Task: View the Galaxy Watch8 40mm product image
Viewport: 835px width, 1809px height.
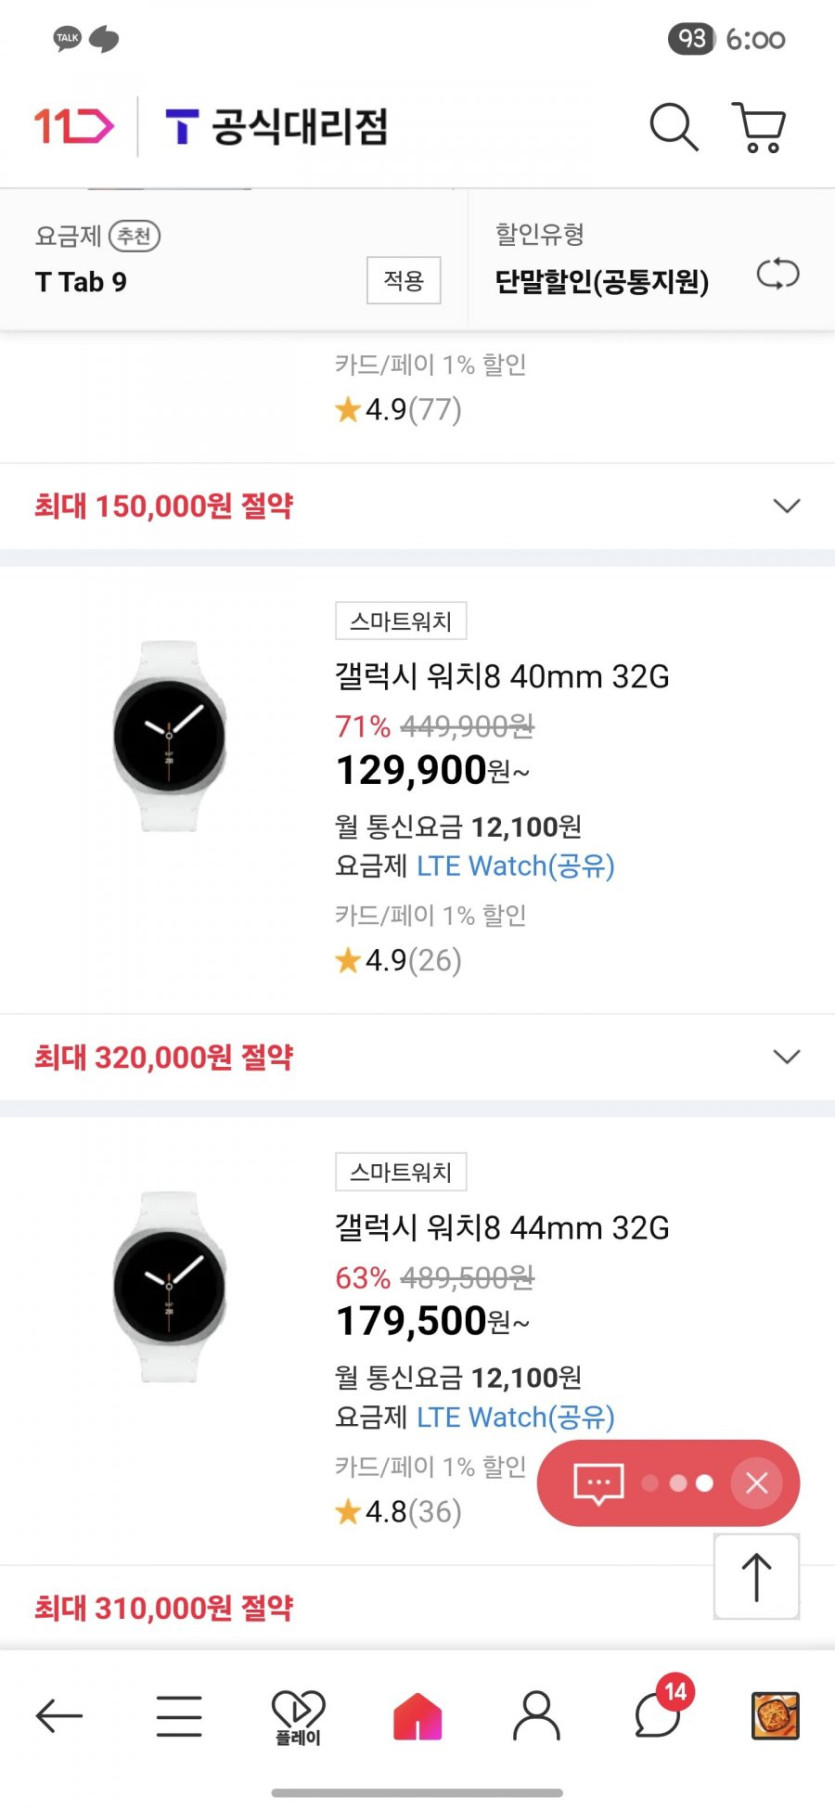Action: click(x=169, y=736)
